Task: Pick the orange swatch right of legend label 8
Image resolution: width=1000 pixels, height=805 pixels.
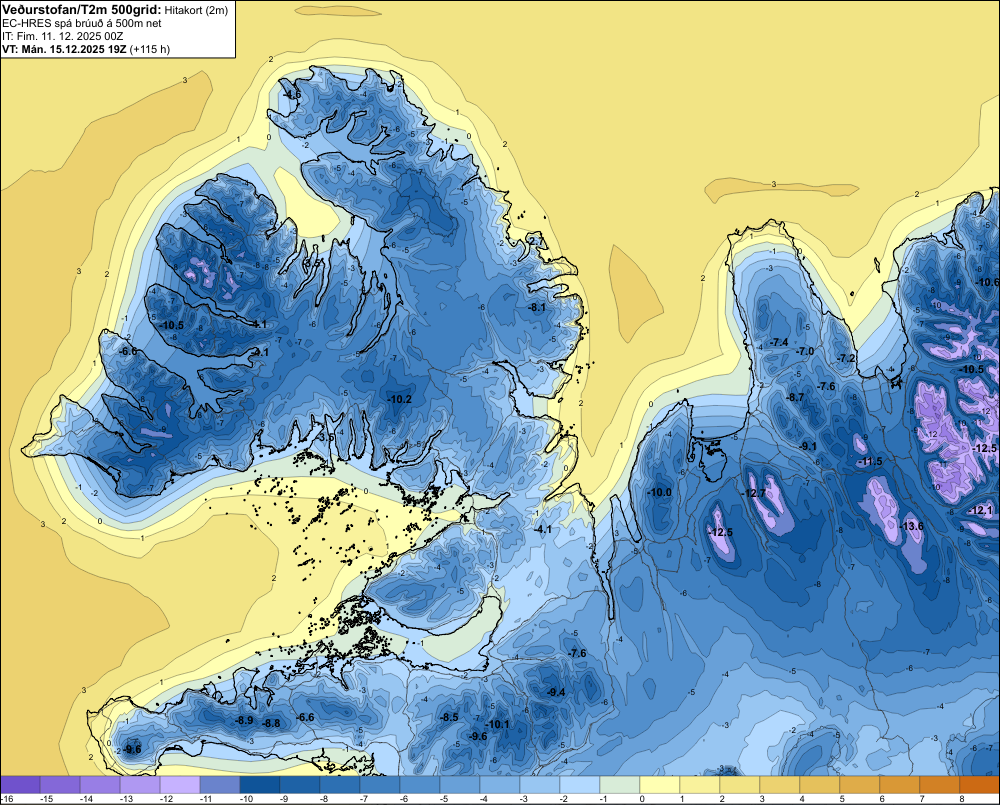Action: (979, 785)
